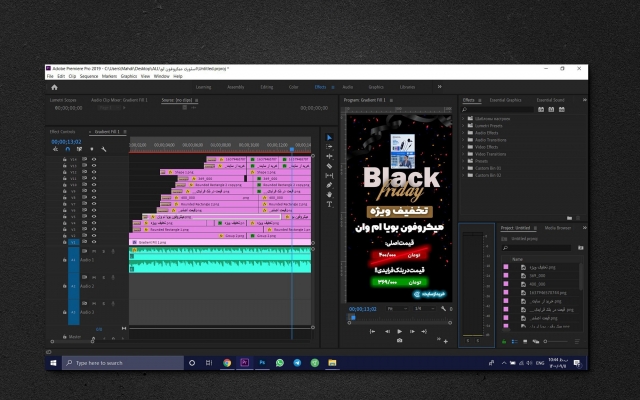Open Media Browser panel tab
The height and width of the screenshot is (400, 640).
(x=558, y=228)
